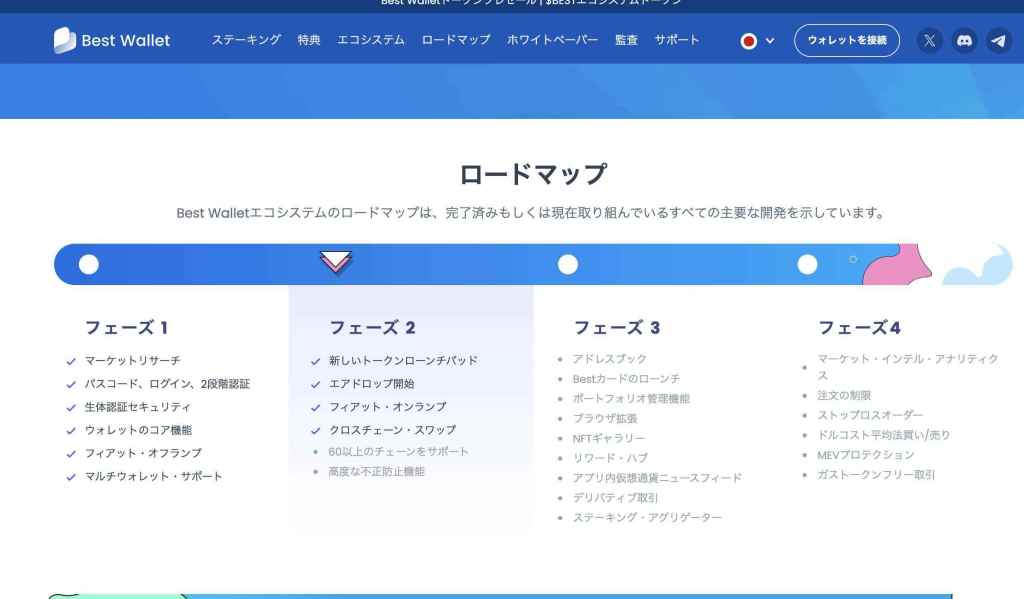Screen dimensions: 1024x599
Task: Click the checkmark beside 生体認証セキュリティ
Action: (71, 408)
